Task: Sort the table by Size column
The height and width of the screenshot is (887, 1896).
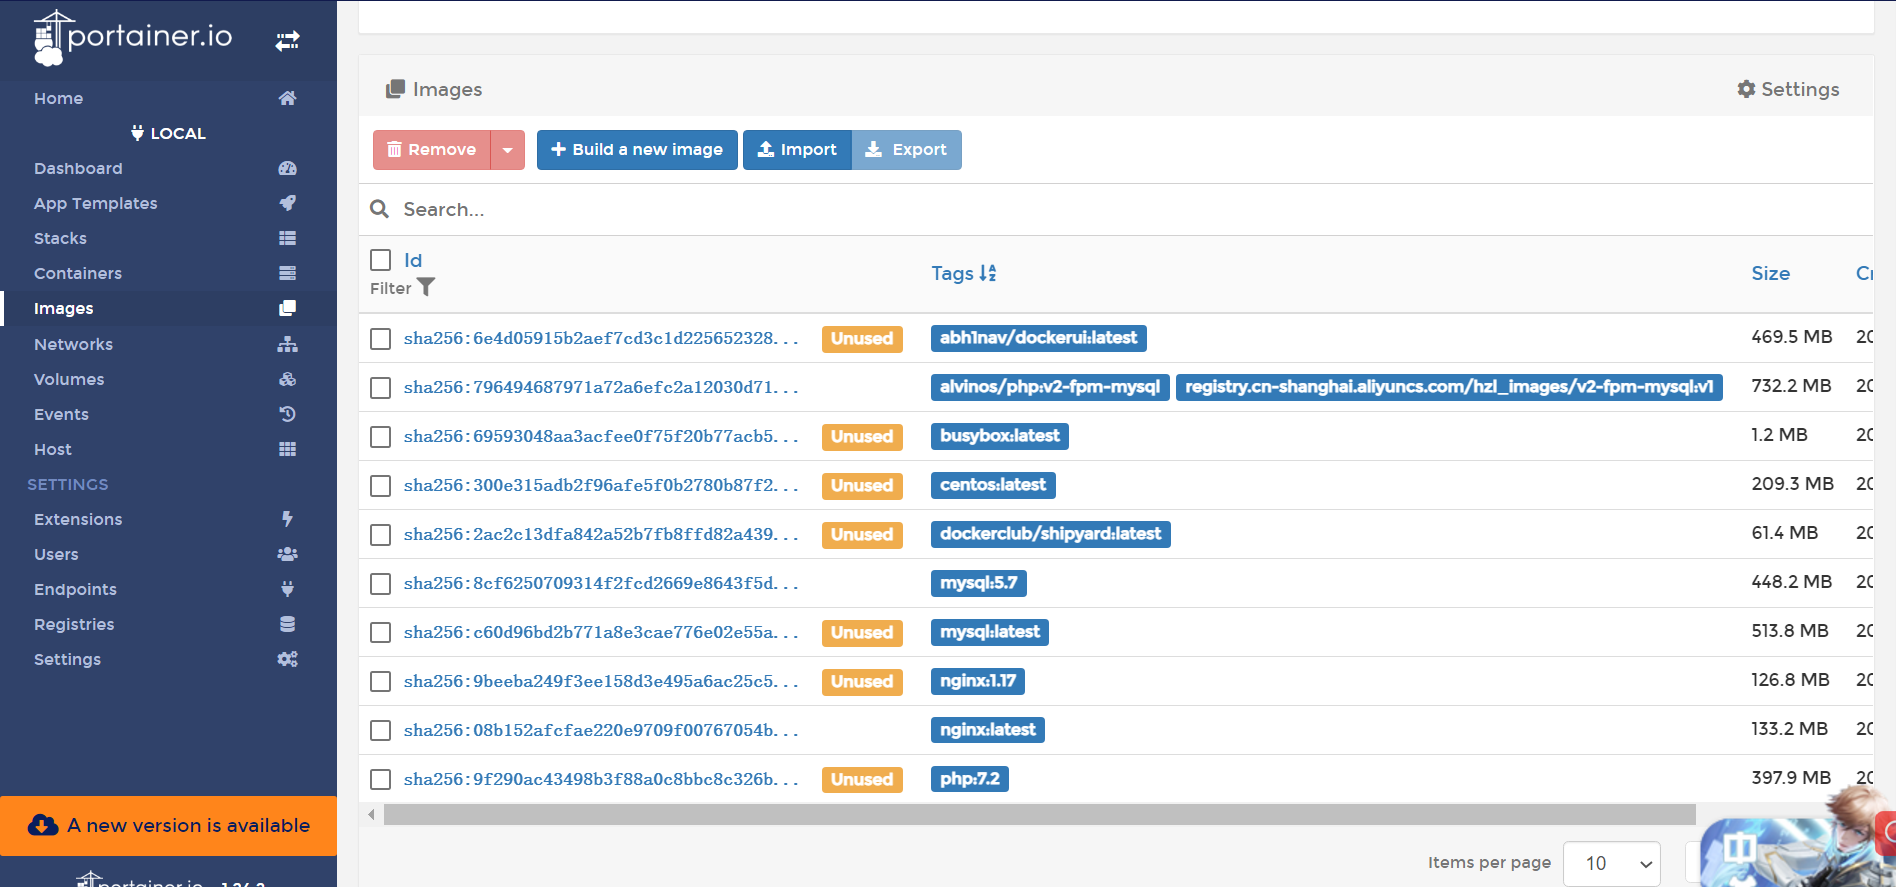Action: click(1770, 273)
